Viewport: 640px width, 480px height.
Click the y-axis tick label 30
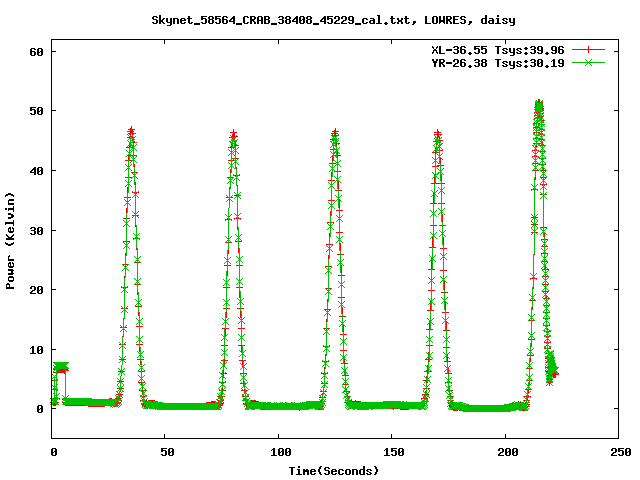(36, 231)
